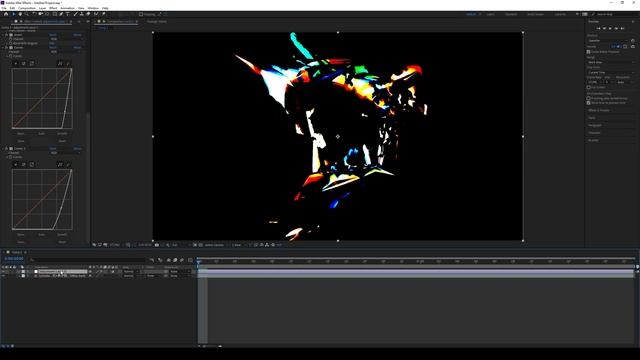This screenshot has height=360, width=640.
Task: Select the Eraser tool
Action: 88,14
